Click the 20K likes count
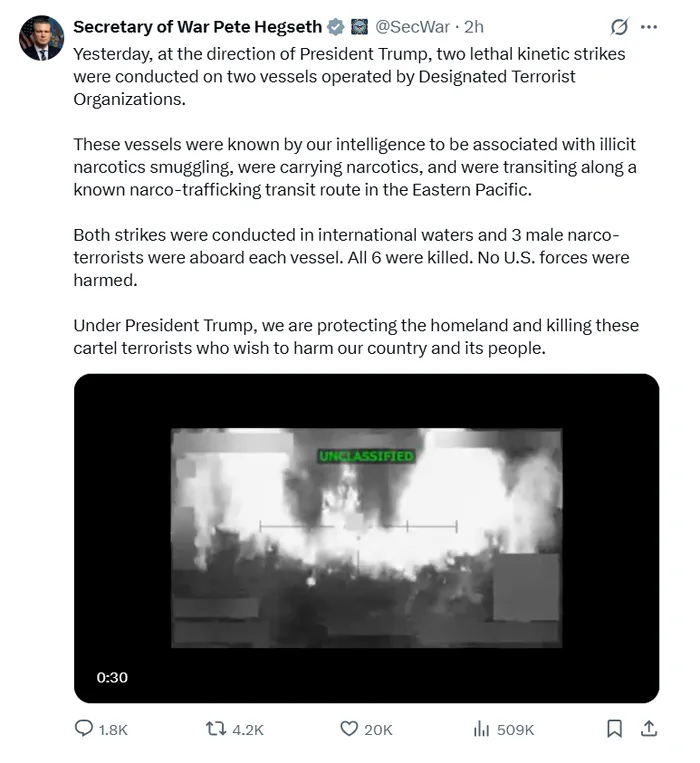The height and width of the screenshot is (763, 700). (378, 730)
